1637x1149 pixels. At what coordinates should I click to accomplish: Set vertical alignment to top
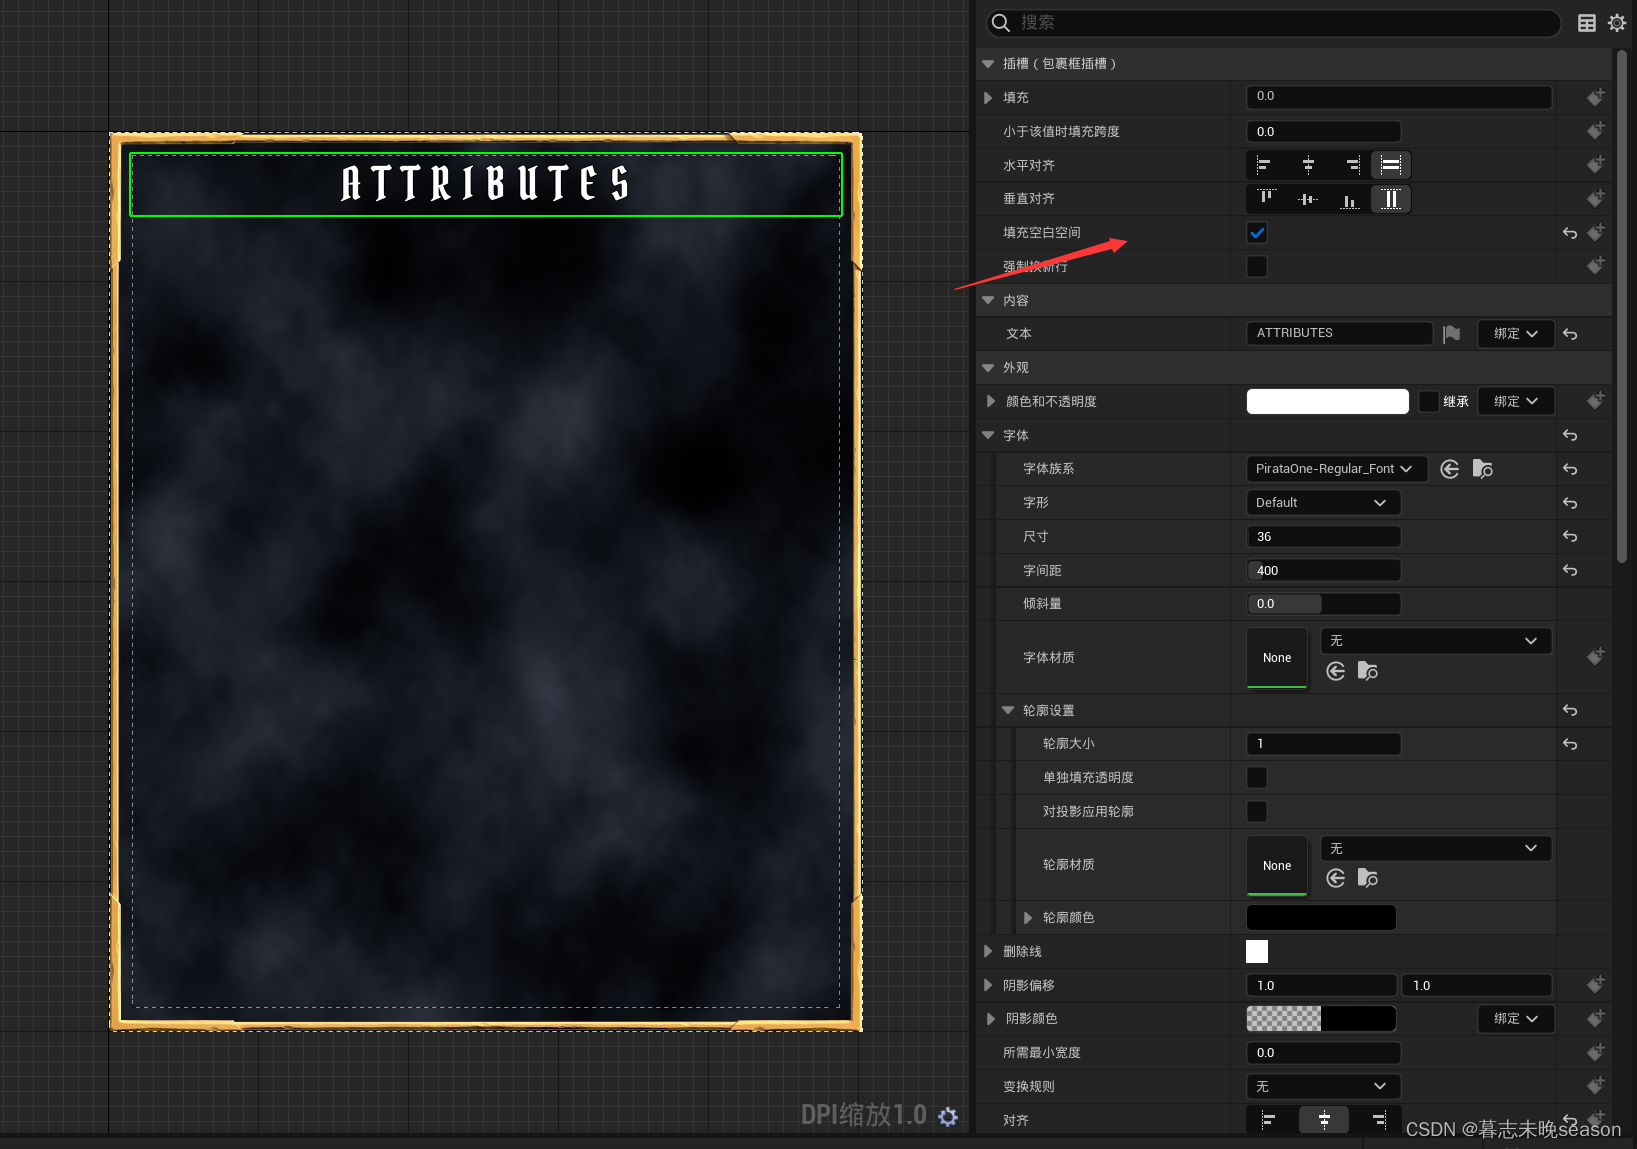point(1266,199)
